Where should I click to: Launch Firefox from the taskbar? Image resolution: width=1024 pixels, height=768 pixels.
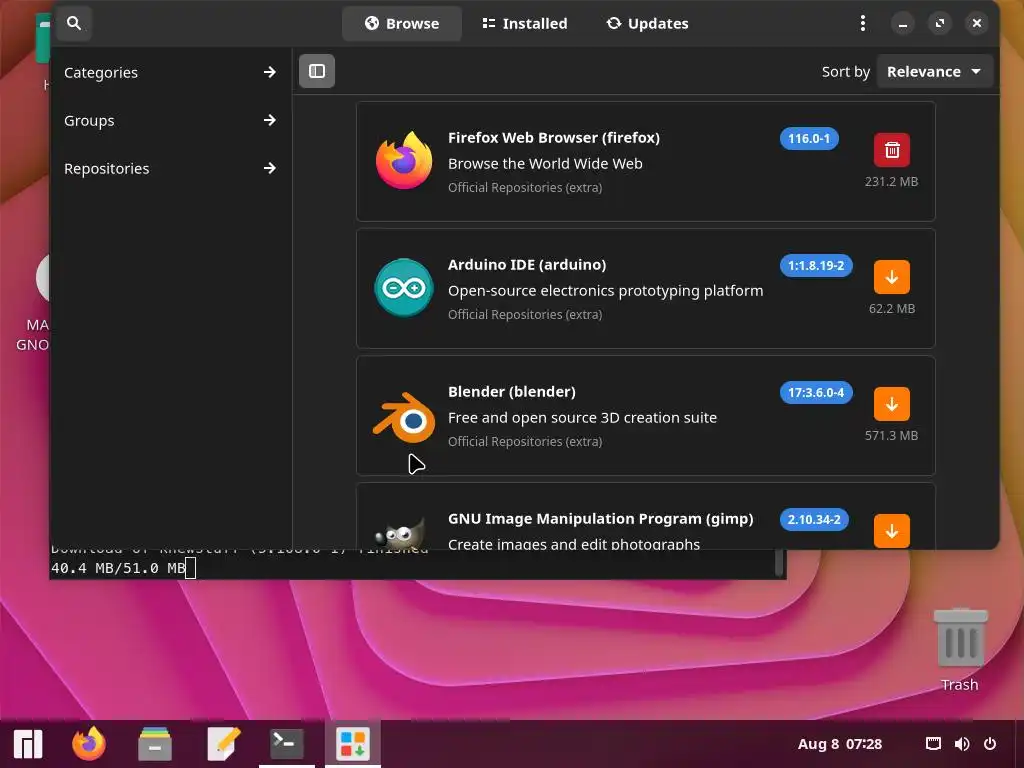pyautogui.click(x=89, y=743)
